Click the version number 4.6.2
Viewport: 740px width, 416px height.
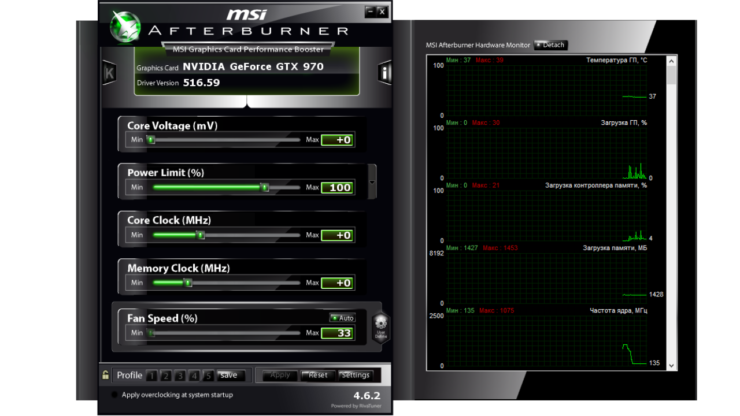click(x=367, y=395)
